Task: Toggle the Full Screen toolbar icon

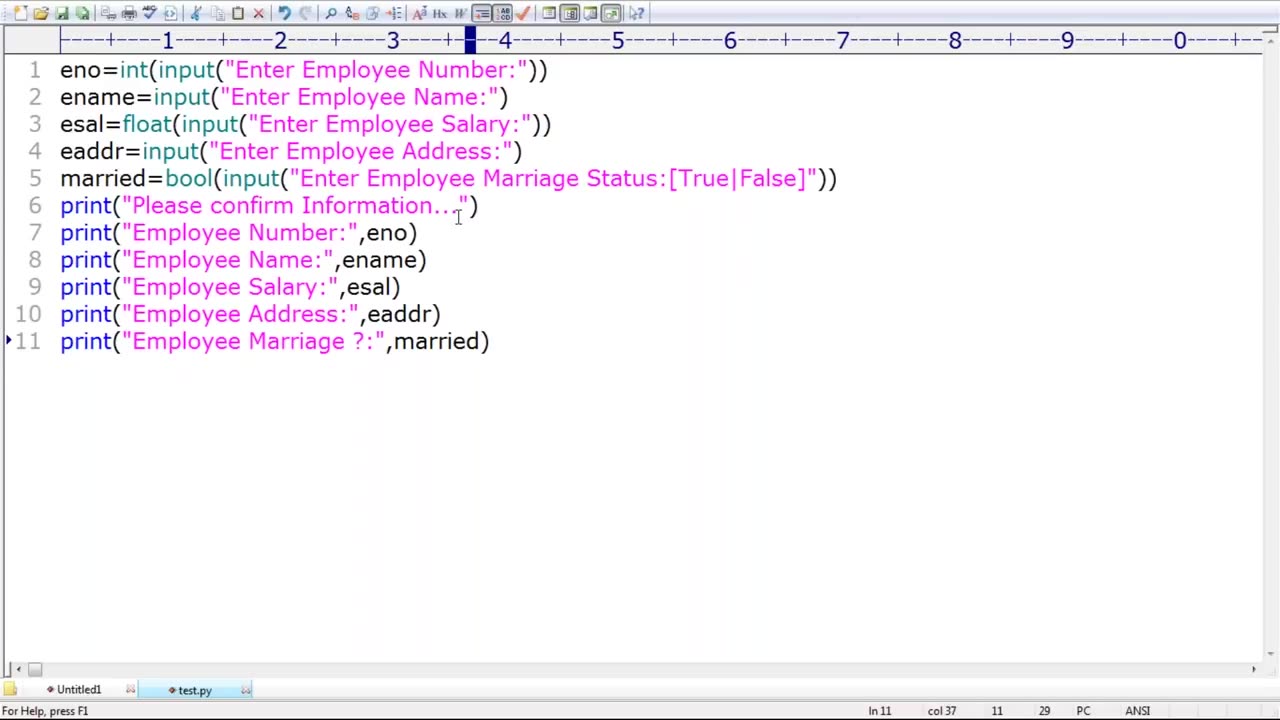Action: 611,13
